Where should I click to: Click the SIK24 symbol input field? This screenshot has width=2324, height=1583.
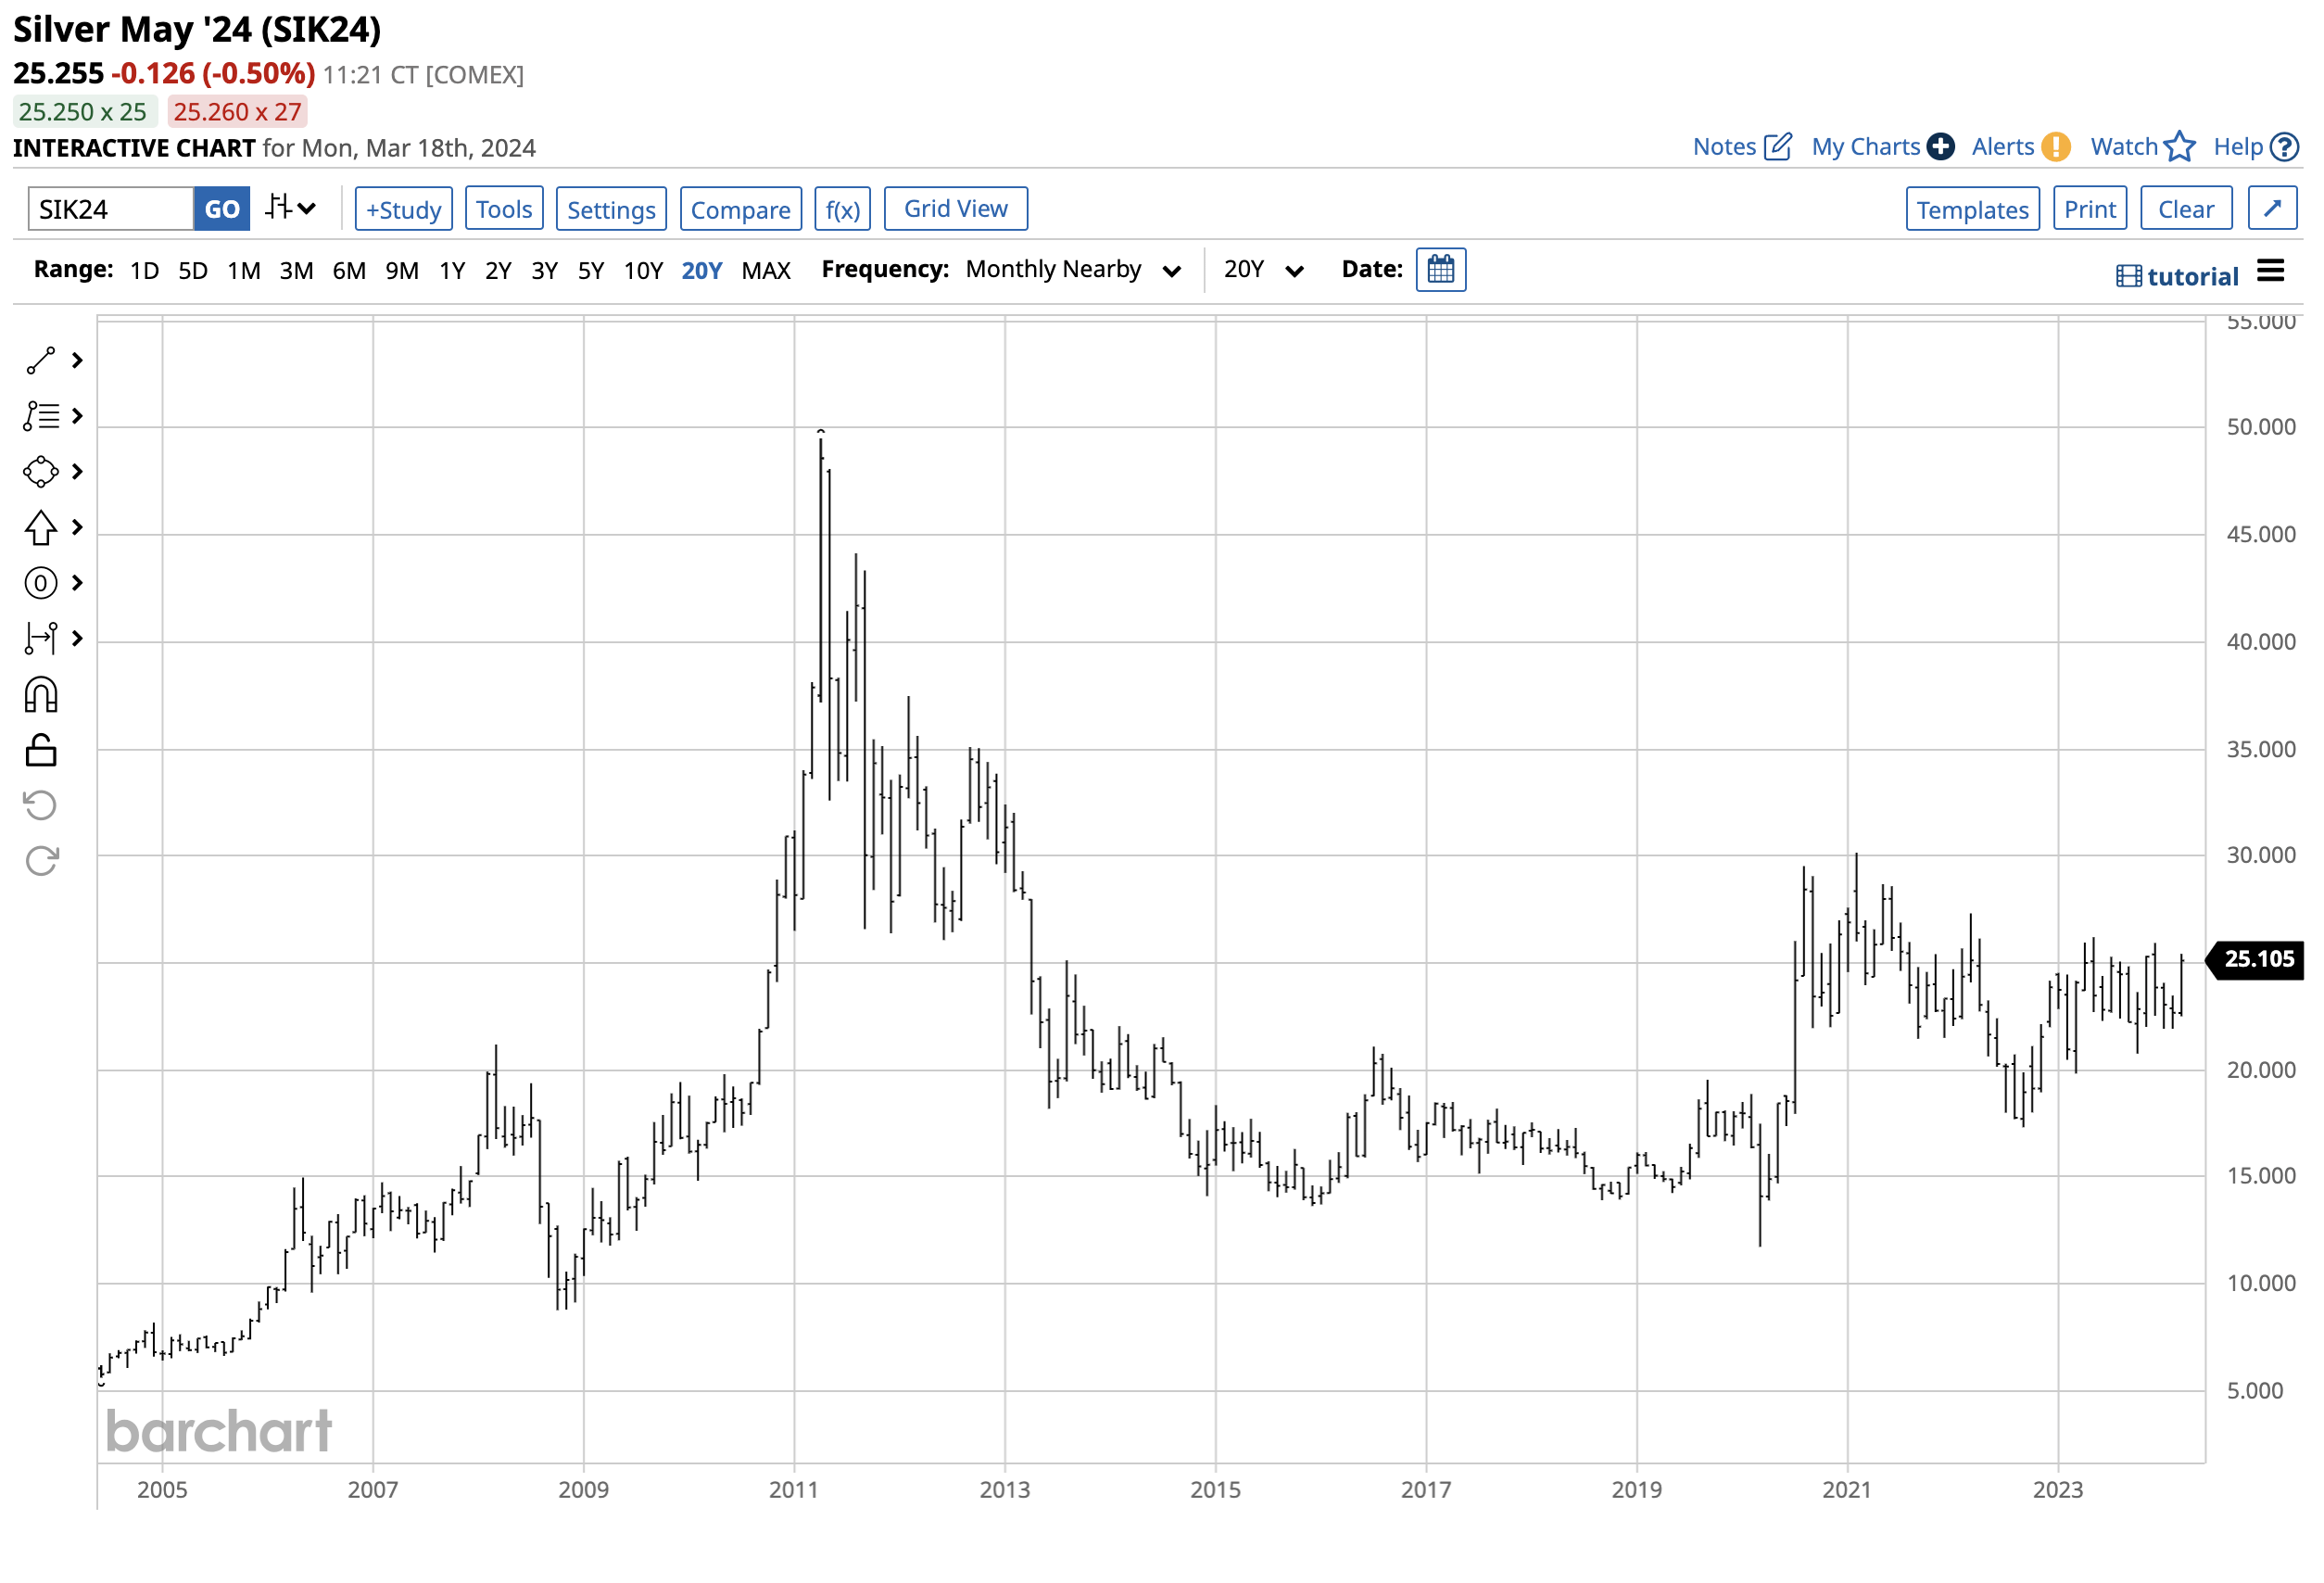[x=110, y=209]
